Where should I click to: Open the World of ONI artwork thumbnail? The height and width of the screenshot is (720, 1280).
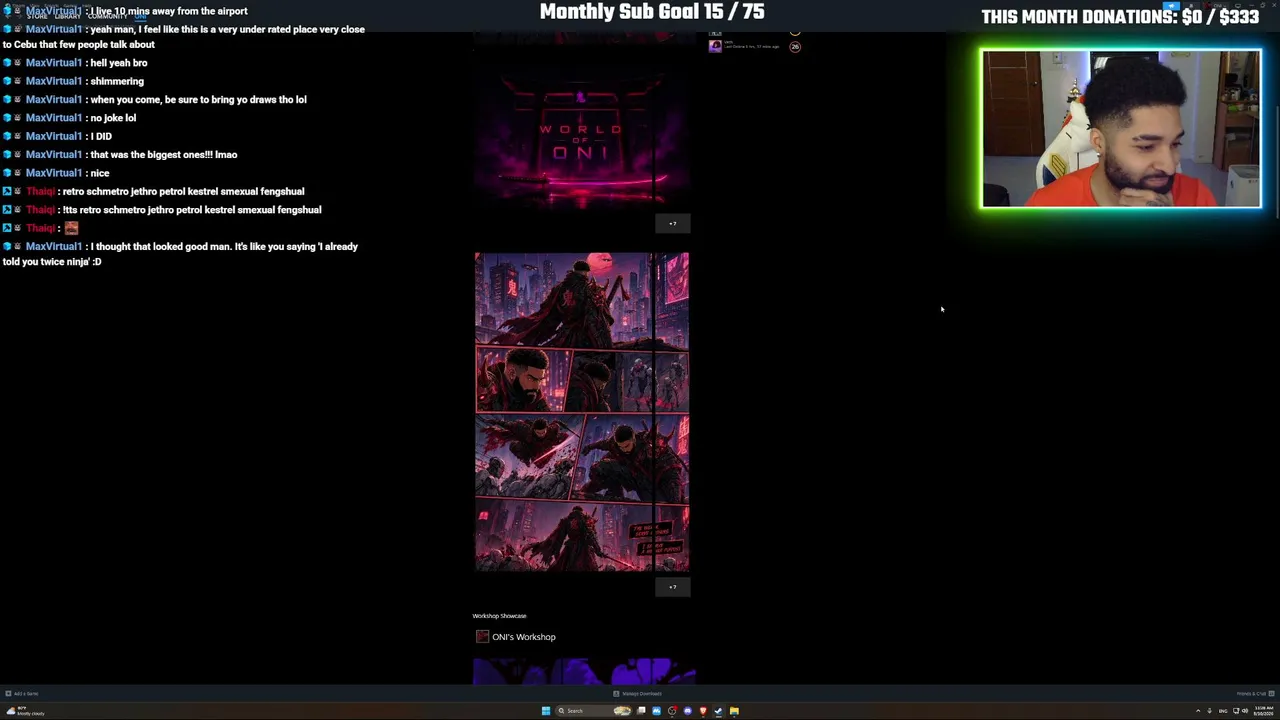click(581, 137)
